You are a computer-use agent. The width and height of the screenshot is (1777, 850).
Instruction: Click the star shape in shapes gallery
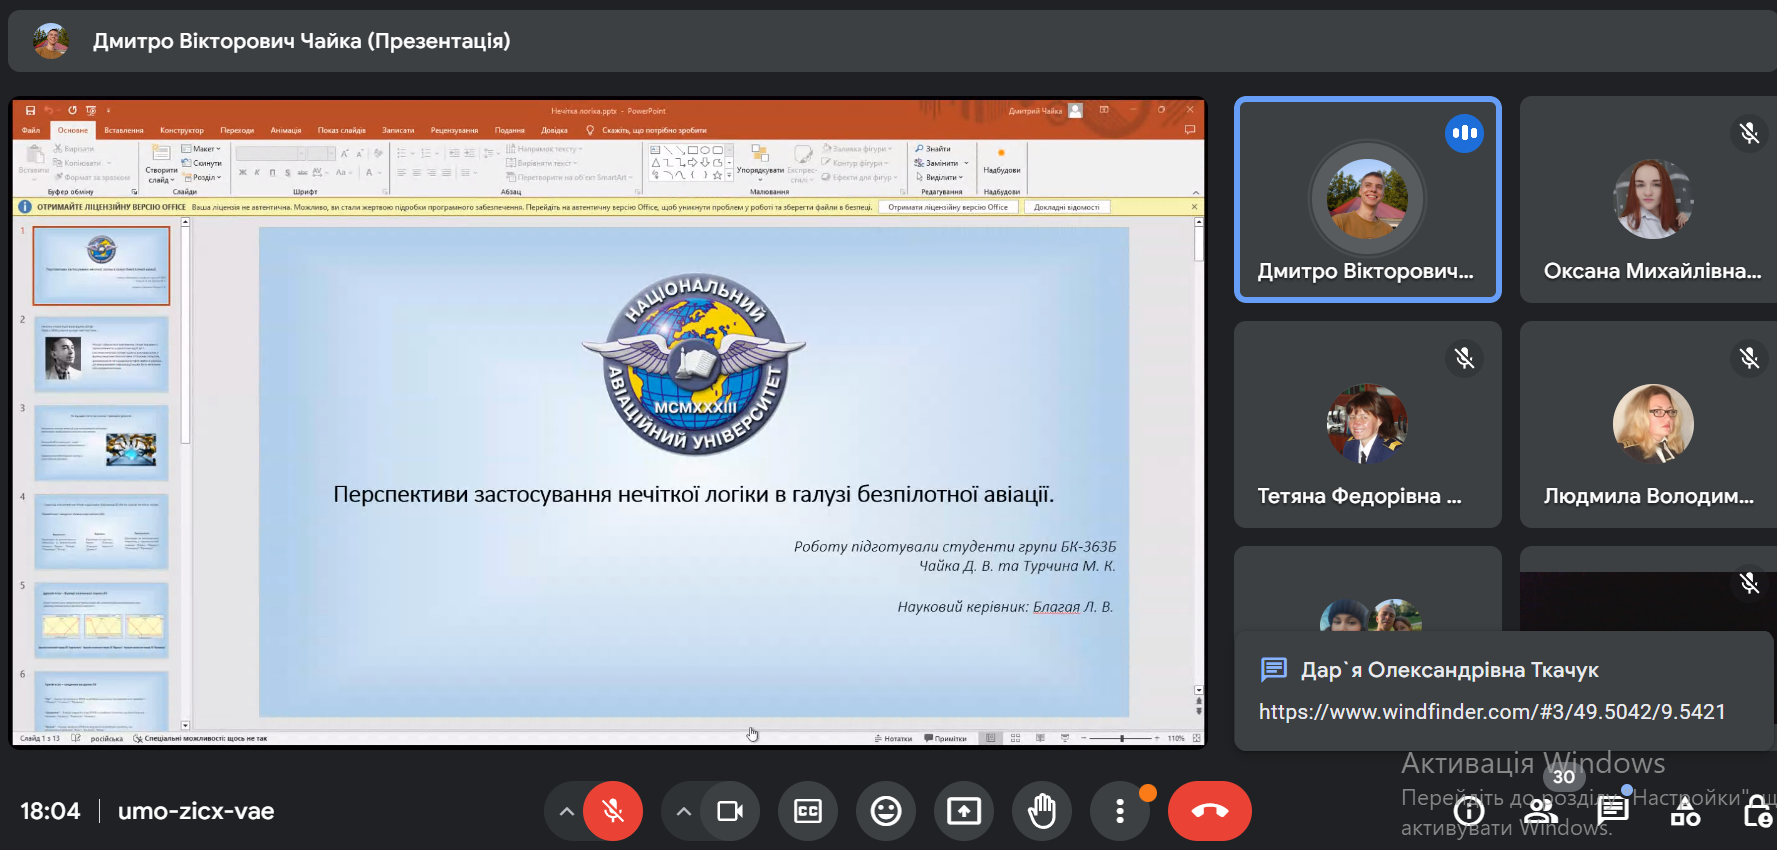(717, 175)
